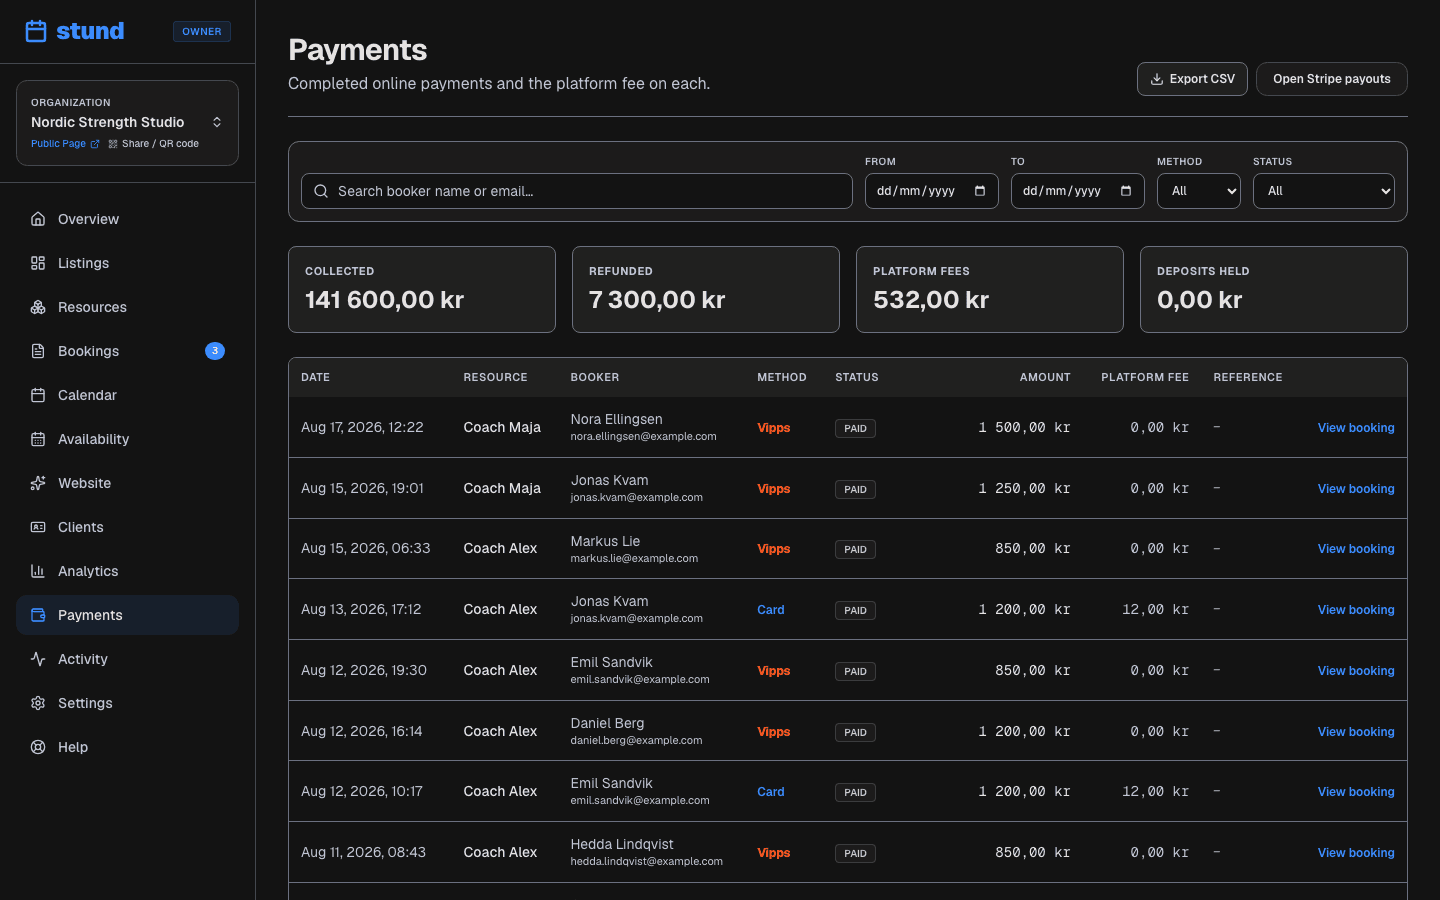
Task: View booking for Nora Ellingsen
Action: (x=1356, y=428)
